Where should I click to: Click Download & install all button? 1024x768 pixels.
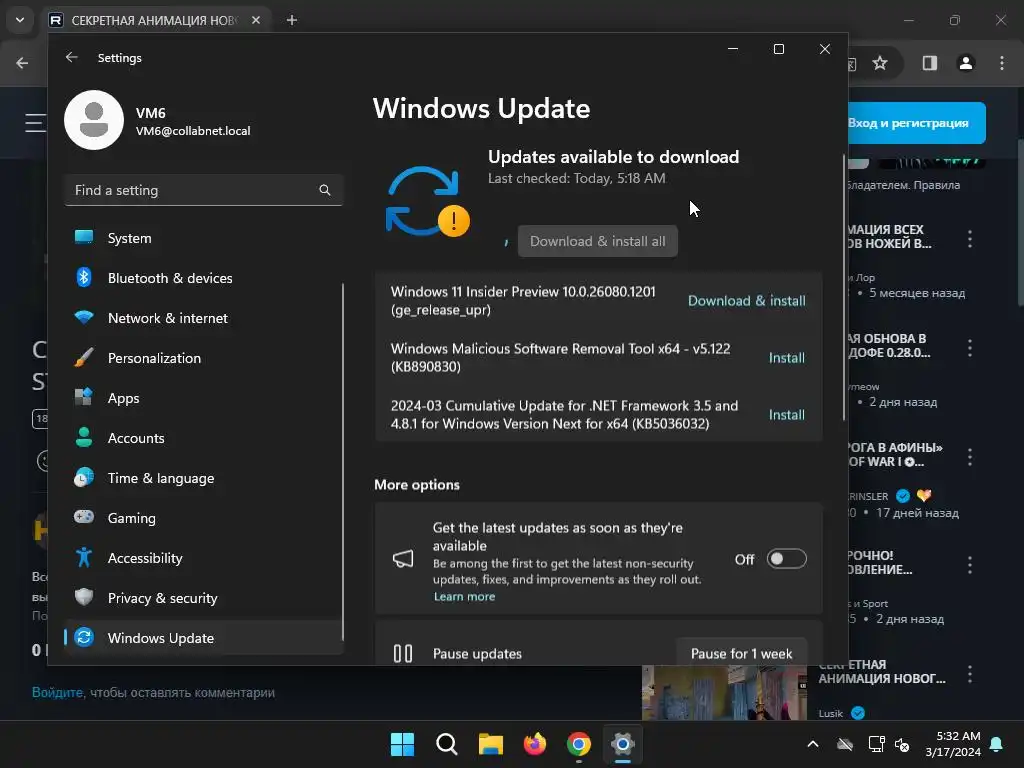click(x=598, y=241)
